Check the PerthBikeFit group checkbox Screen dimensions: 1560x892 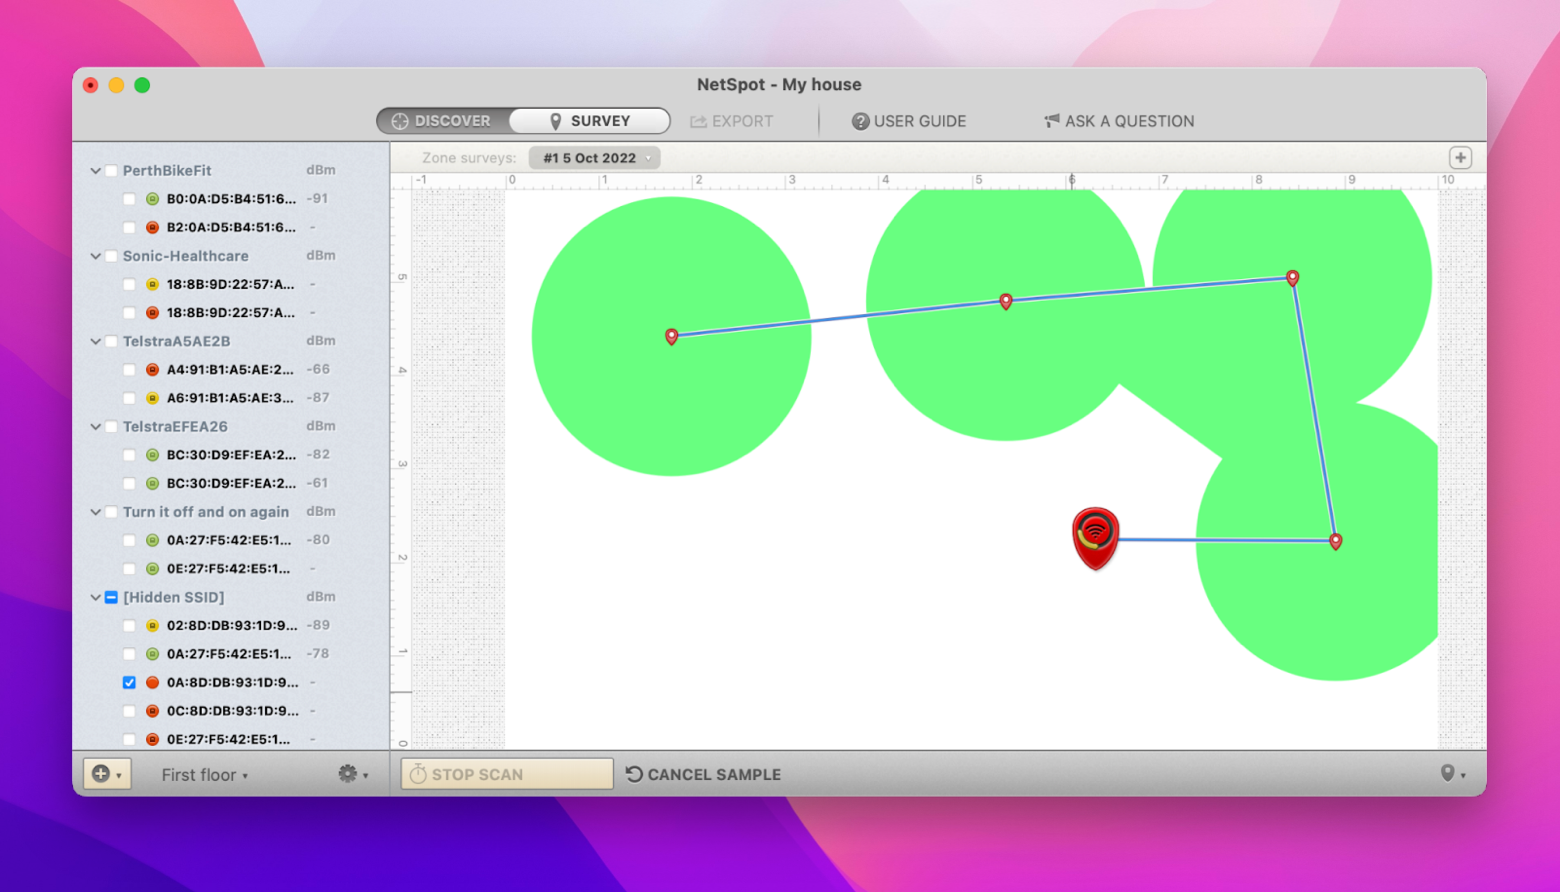point(111,171)
